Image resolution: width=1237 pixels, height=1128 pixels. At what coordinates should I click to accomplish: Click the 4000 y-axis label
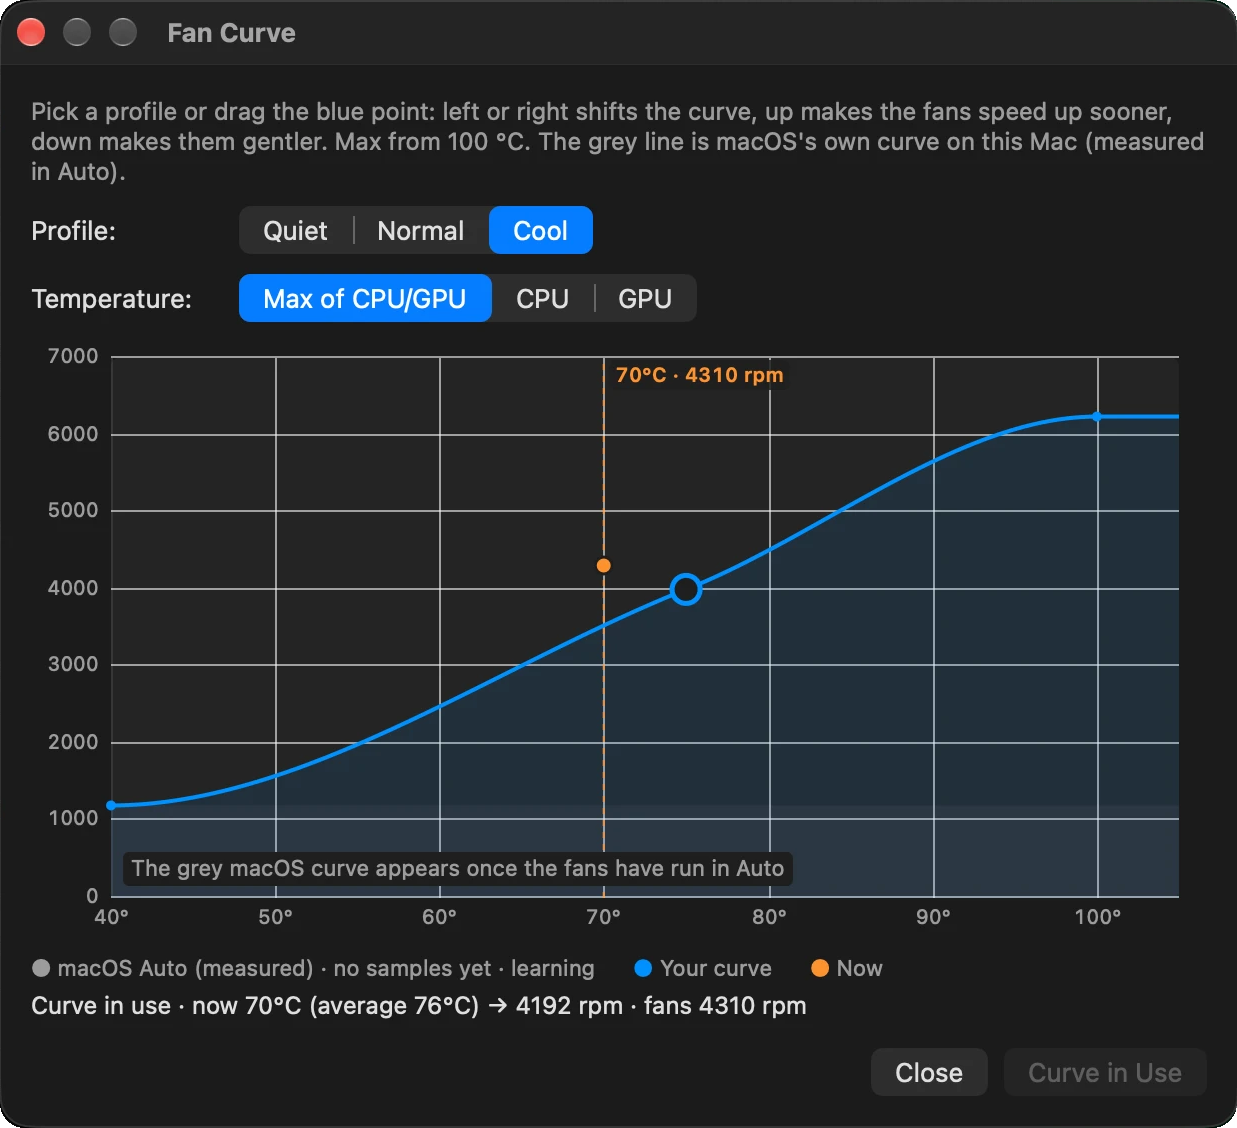pyautogui.click(x=73, y=588)
